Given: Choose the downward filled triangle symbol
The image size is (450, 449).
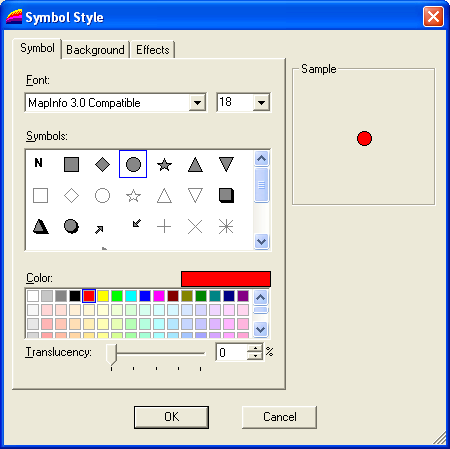Looking at the screenshot, I should tap(226, 164).
